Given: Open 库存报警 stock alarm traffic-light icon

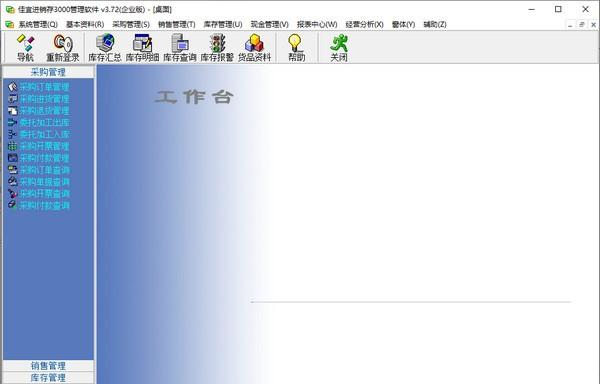Looking at the screenshot, I should [x=217, y=48].
